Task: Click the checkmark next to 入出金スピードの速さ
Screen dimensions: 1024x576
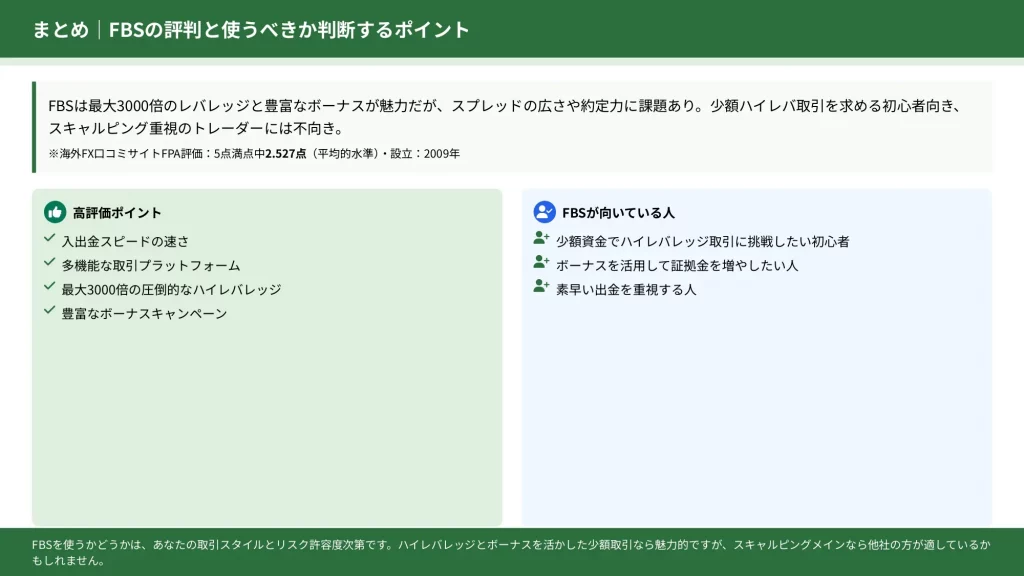Action: [50, 239]
